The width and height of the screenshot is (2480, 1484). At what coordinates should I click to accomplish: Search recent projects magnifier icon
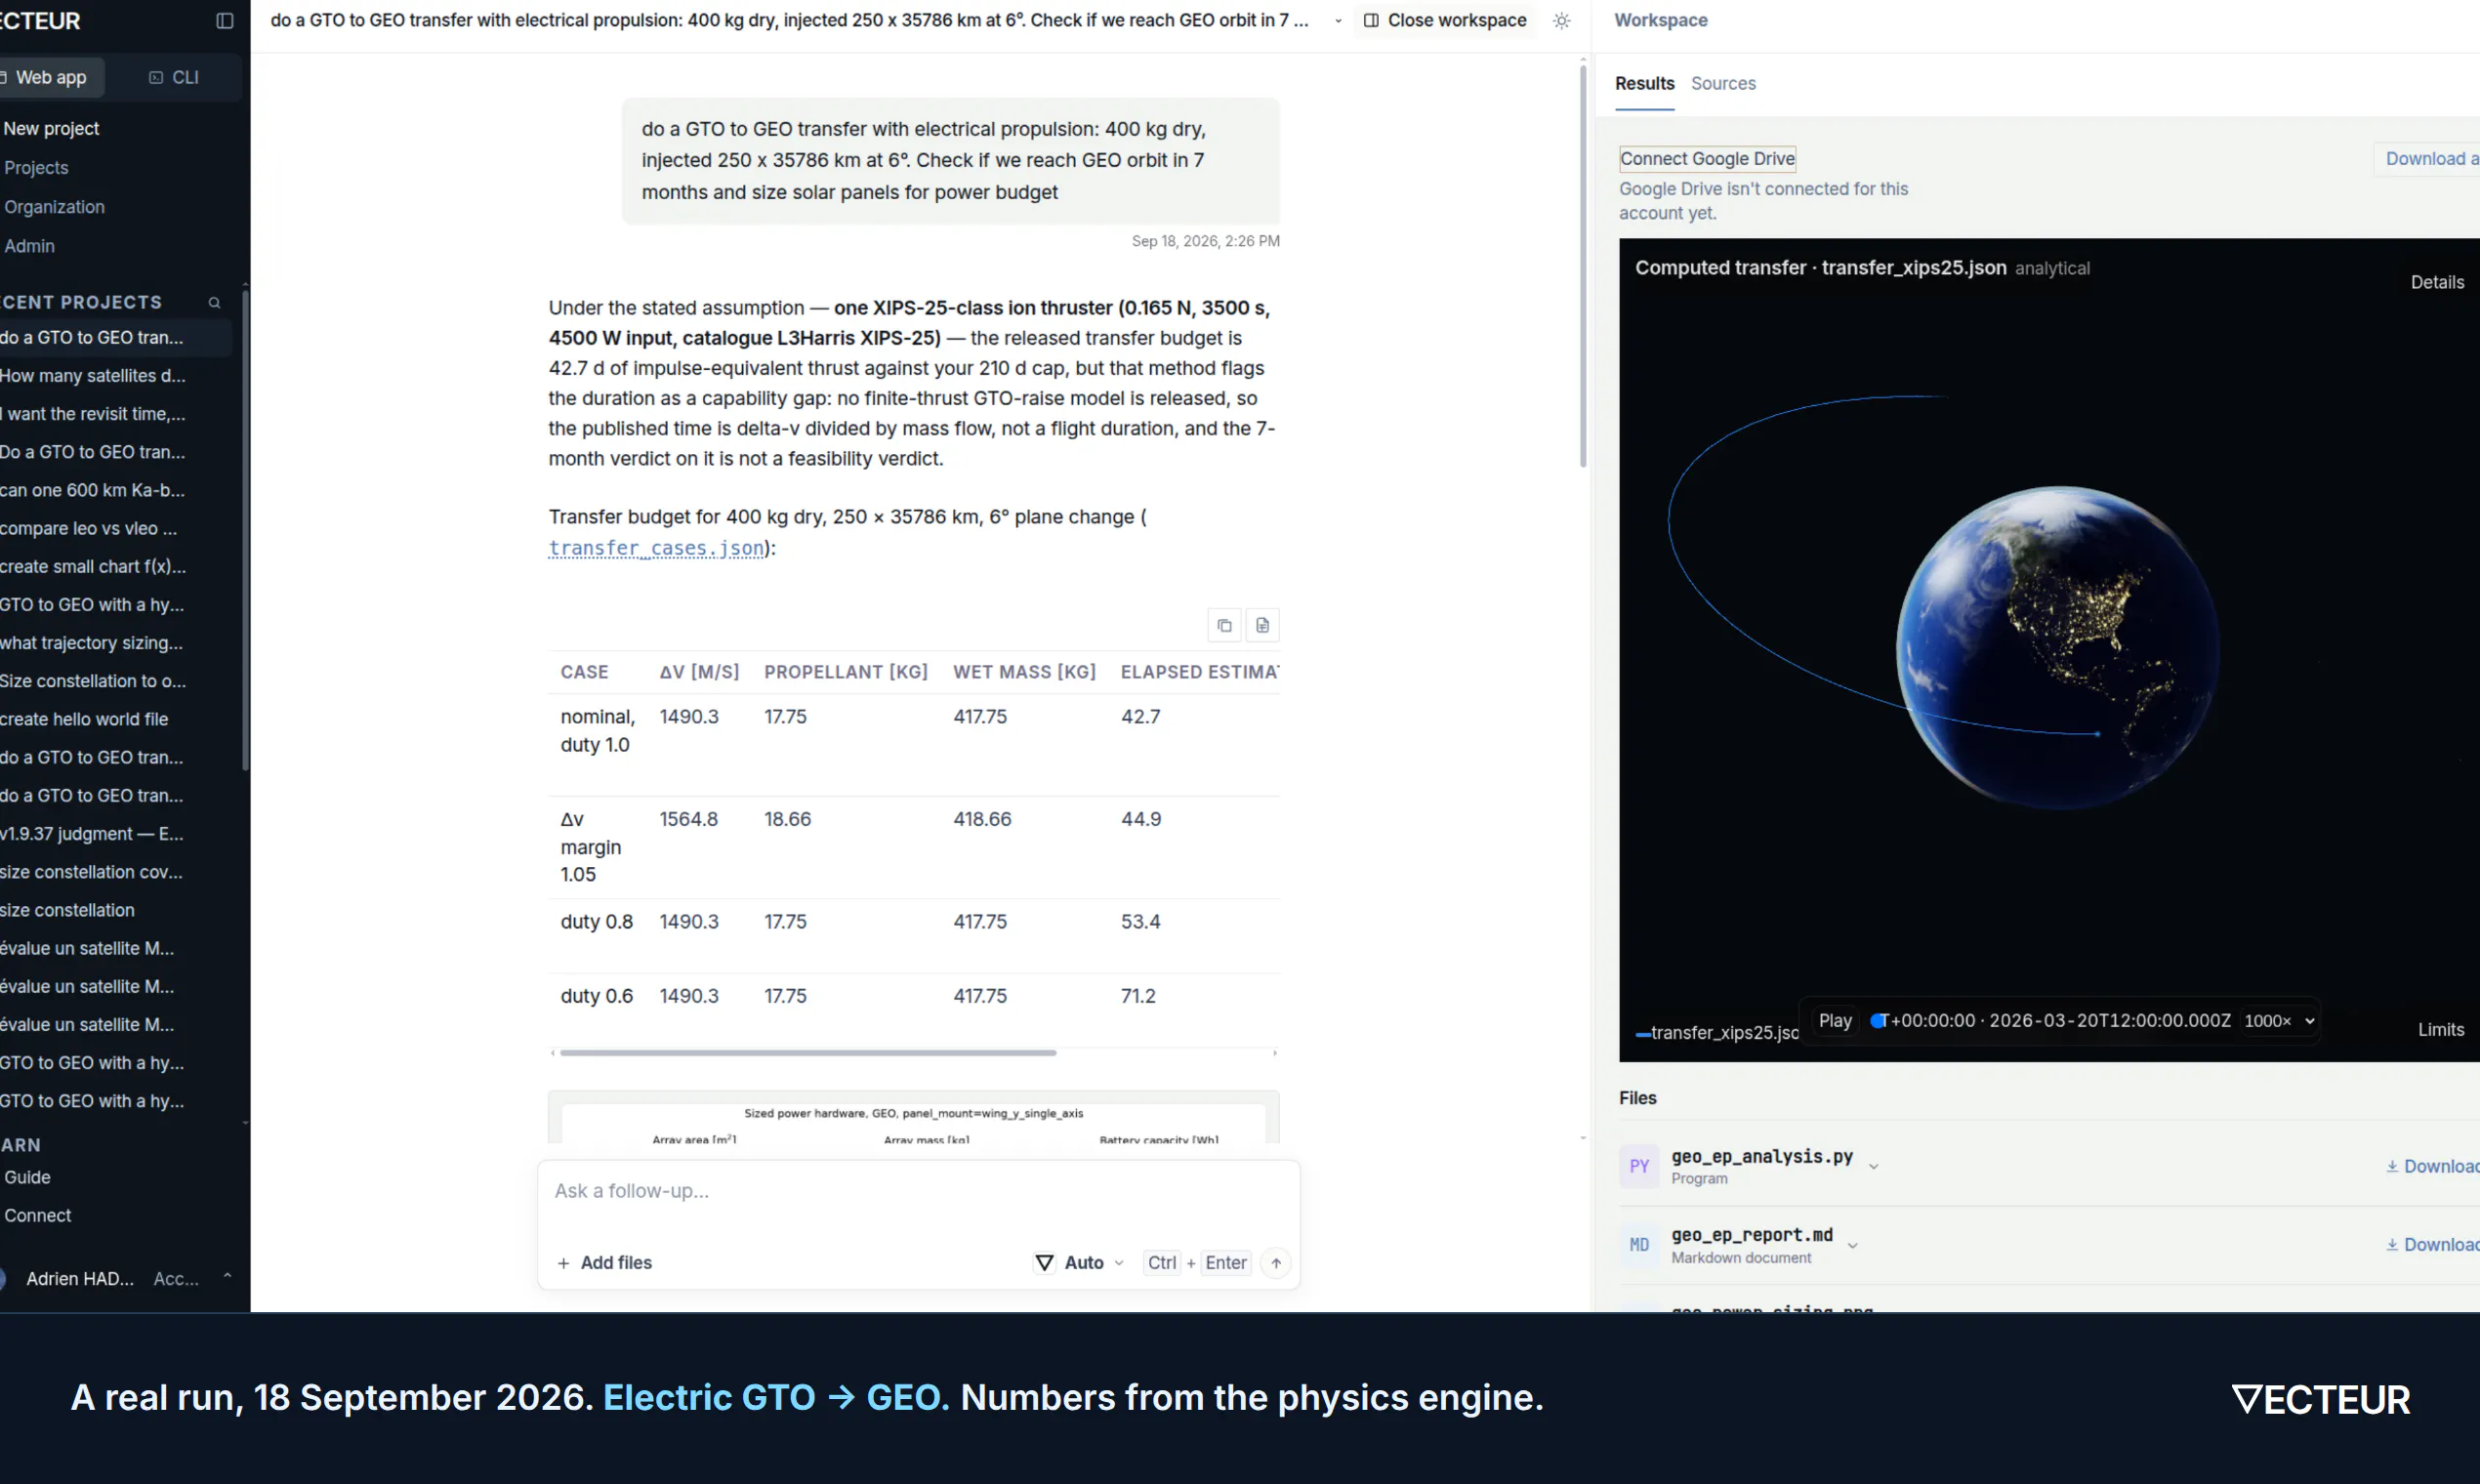(x=214, y=302)
